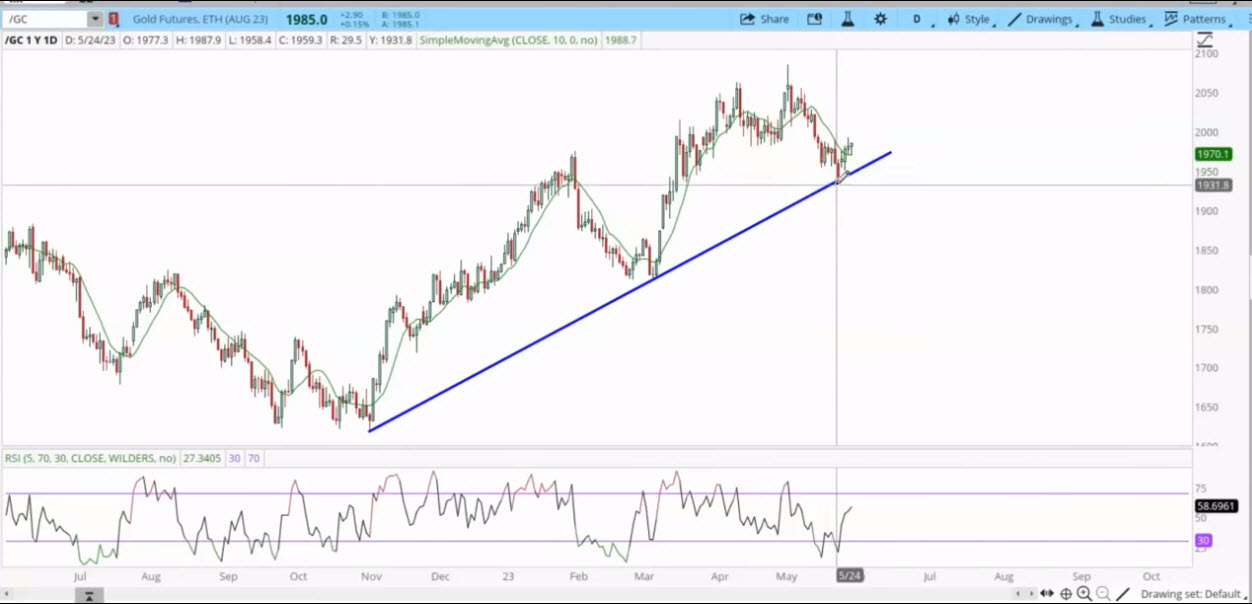Click the 58.6961 RSI value label
Viewport: 1252px width, 604px height.
coord(1216,507)
